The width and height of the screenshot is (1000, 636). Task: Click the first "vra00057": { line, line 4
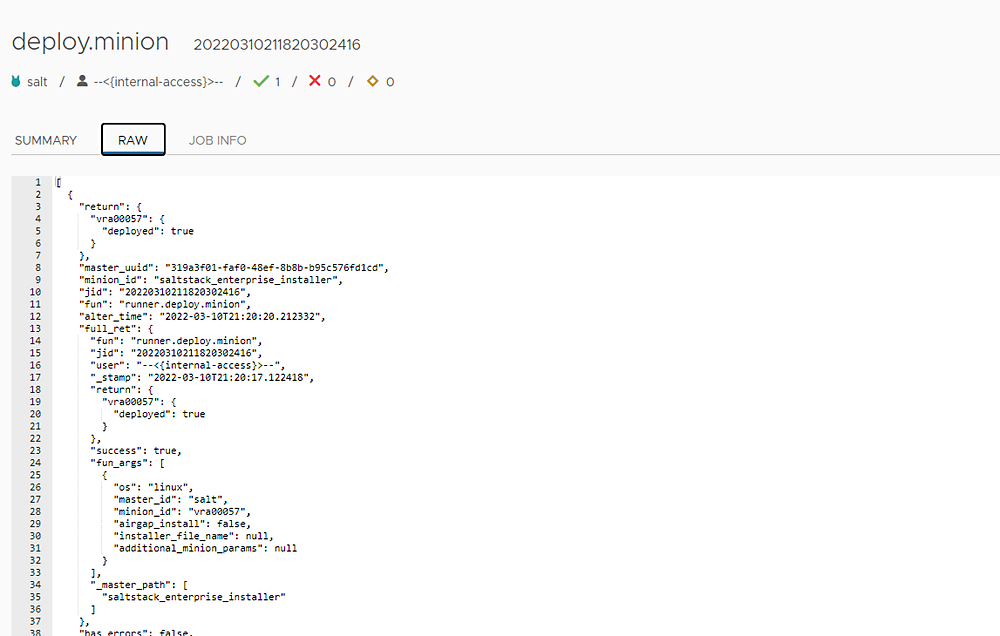(128, 219)
